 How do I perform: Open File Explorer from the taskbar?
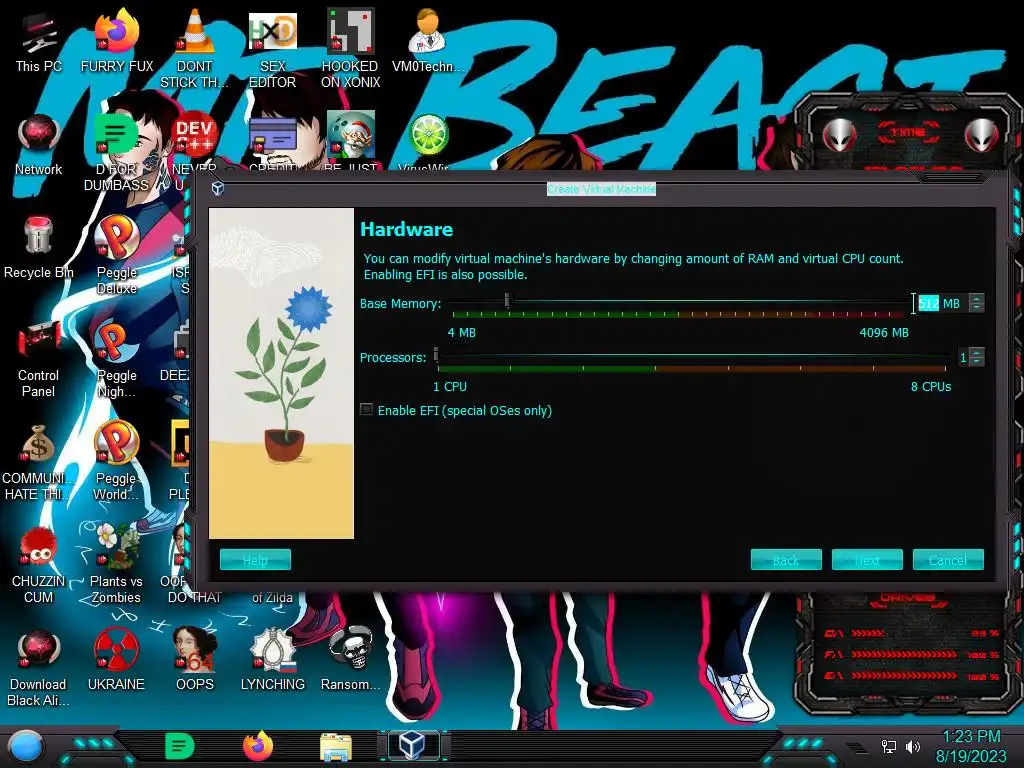point(336,746)
